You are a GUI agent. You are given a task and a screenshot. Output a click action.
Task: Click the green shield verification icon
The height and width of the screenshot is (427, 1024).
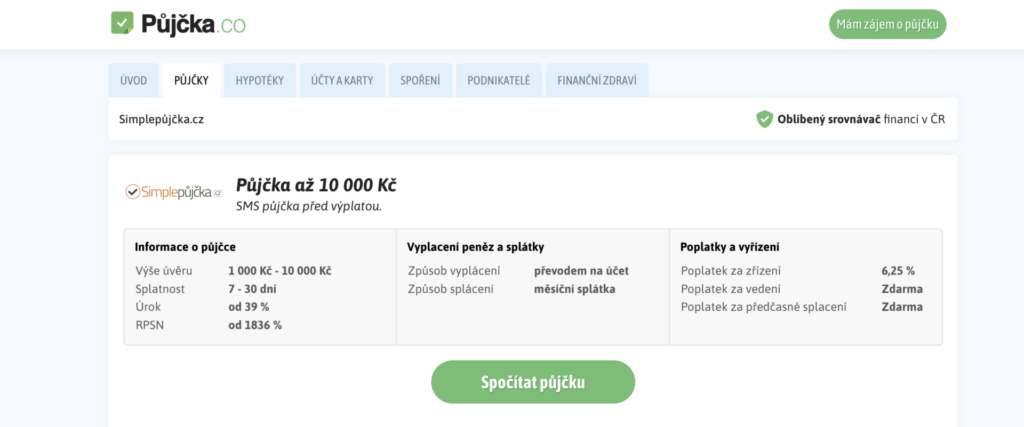[x=764, y=119]
